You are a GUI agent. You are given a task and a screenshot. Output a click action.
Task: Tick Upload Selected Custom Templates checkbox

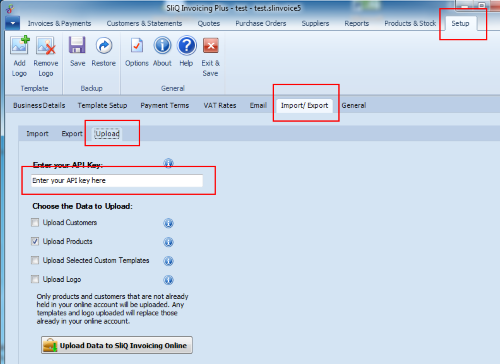click(35, 260)
